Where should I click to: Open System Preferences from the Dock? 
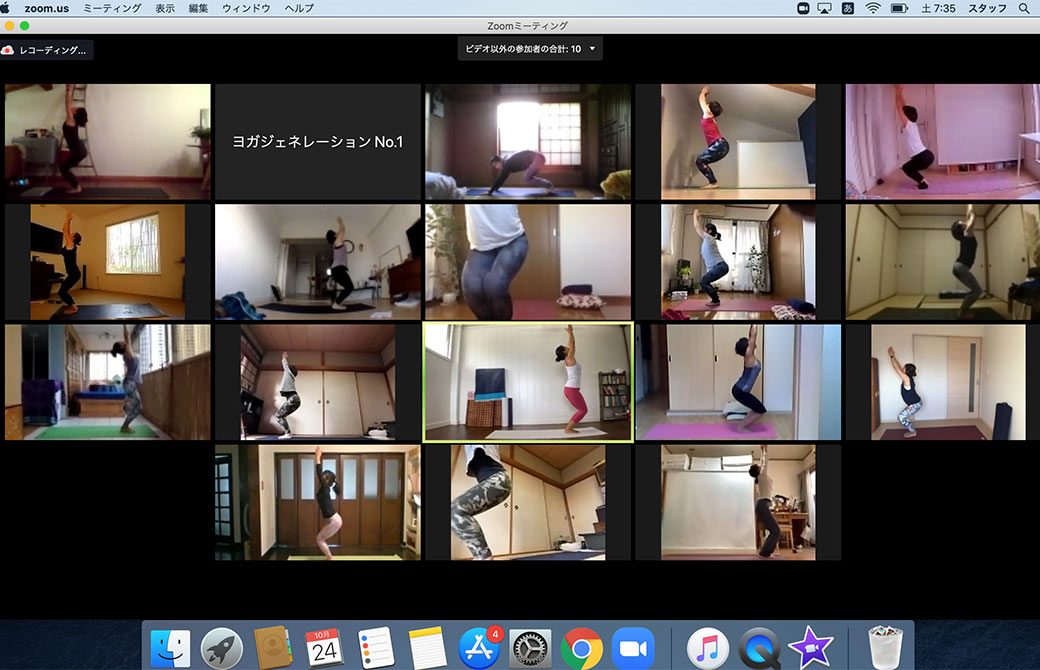pyautogui.click(x=530, y=647)
